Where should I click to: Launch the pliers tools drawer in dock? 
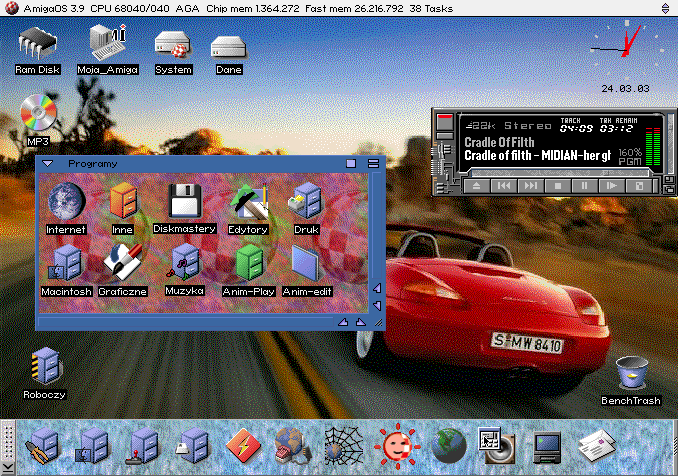point(42,447)
